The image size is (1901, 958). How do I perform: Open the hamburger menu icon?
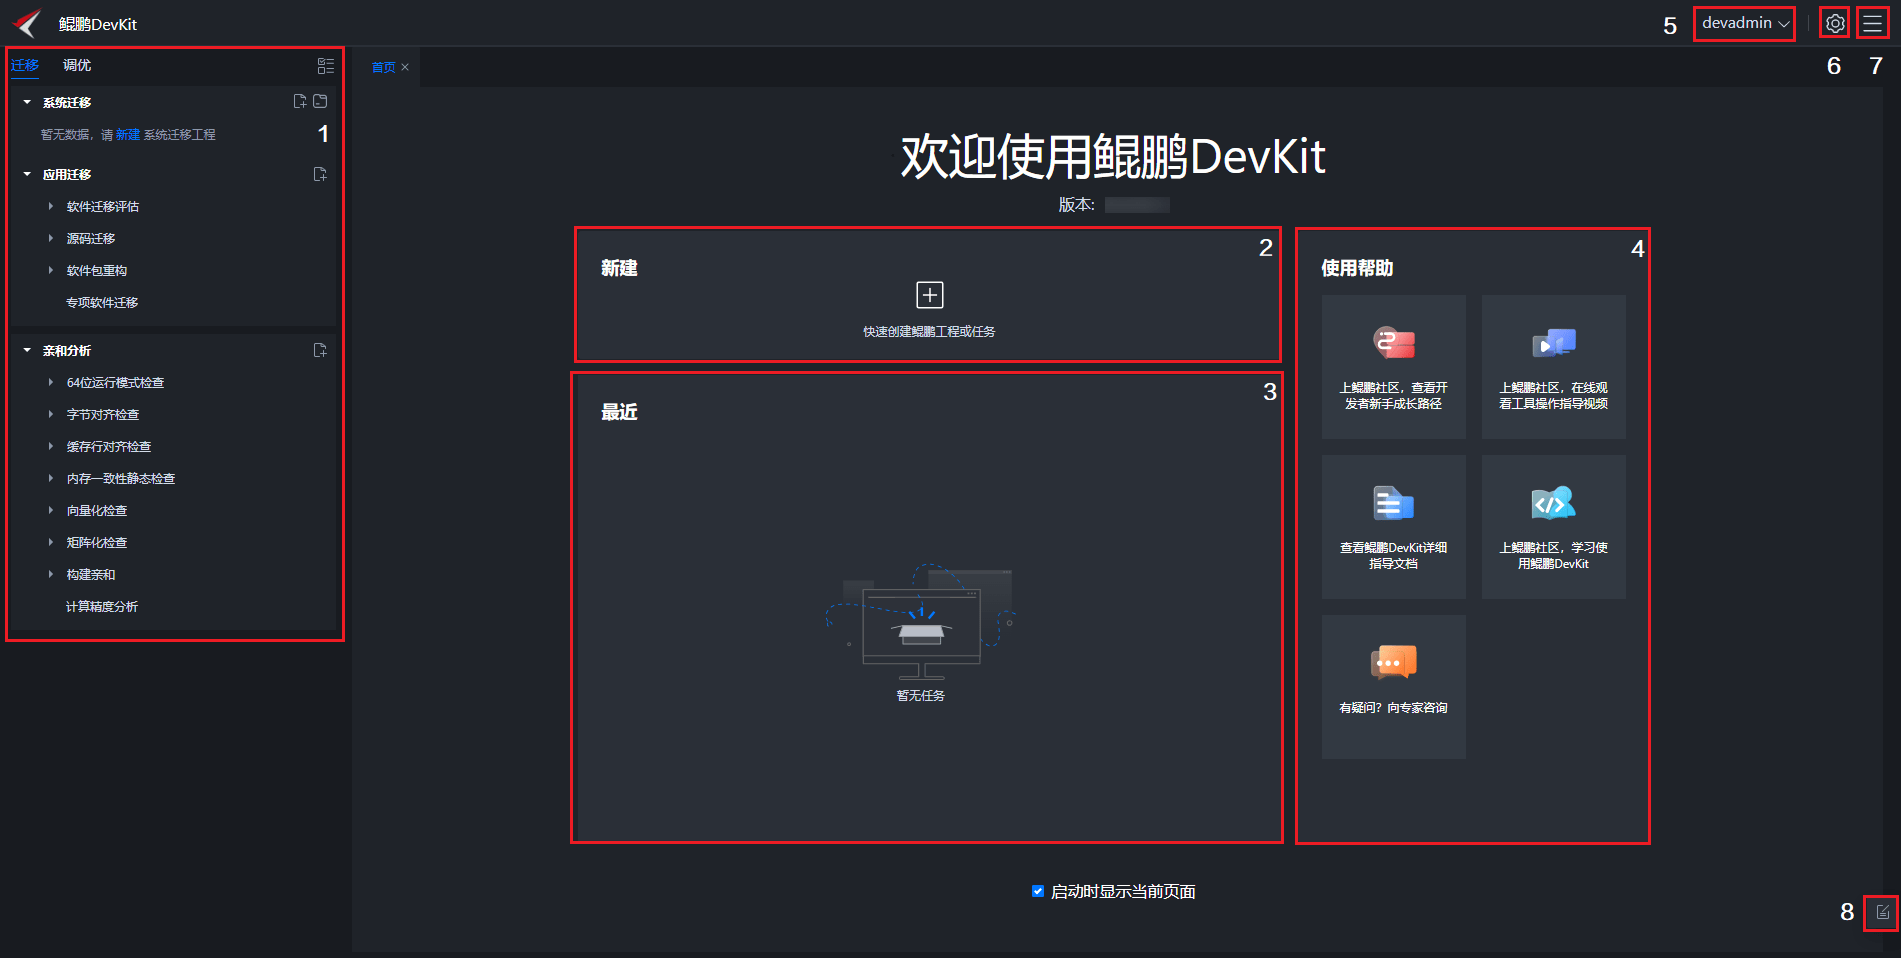[x=1873, y=23]
